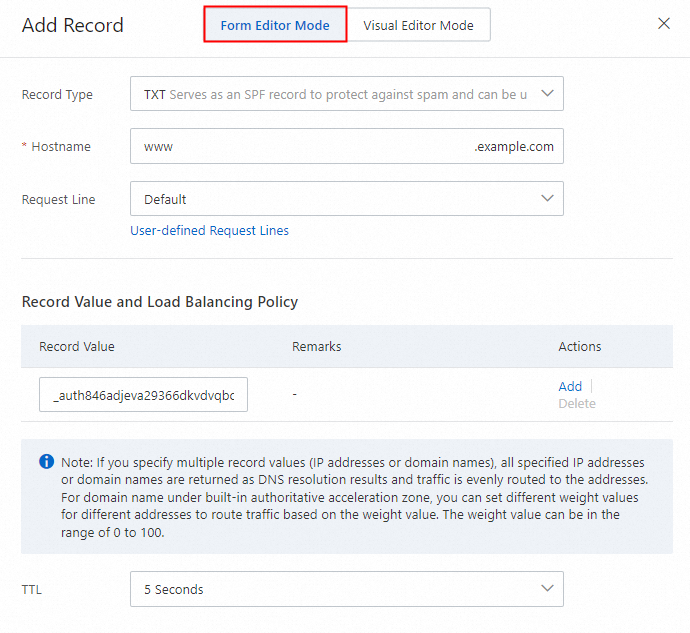Focus the Hostname field containing www

click(300, 146)
